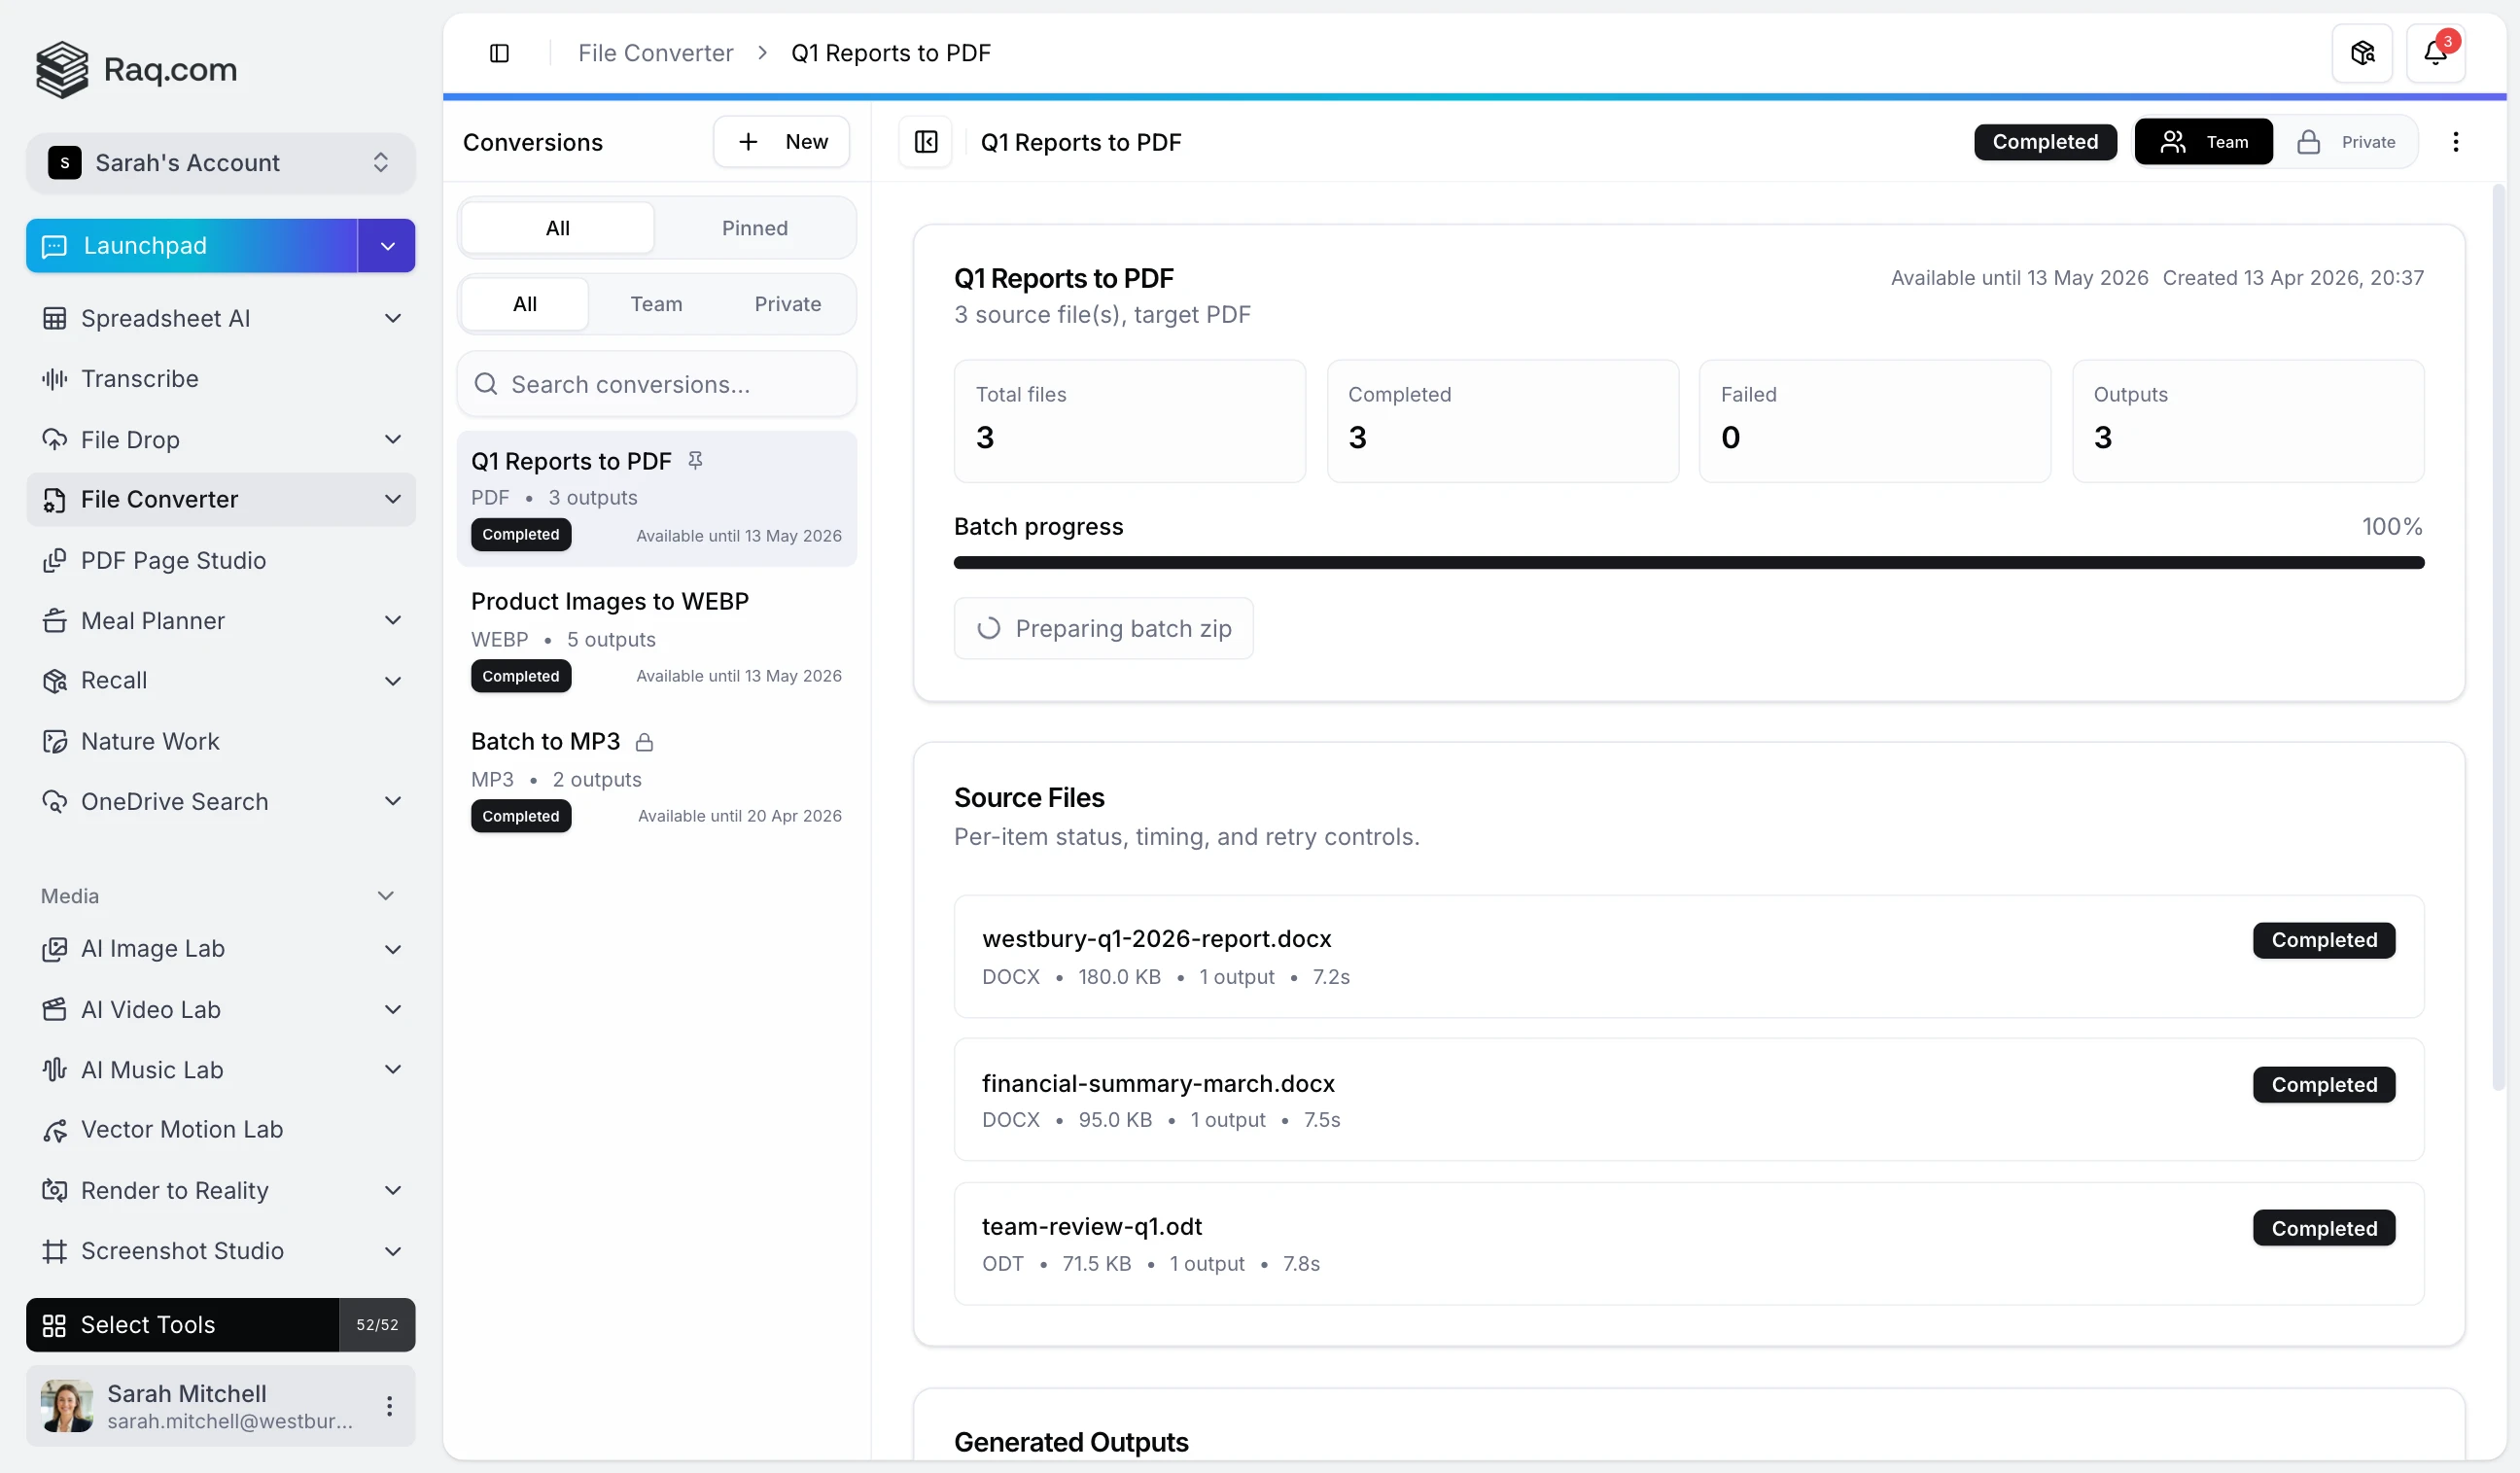
Task: Open PDF Page Studio from the sidebar
Action: tap(173, 560)
